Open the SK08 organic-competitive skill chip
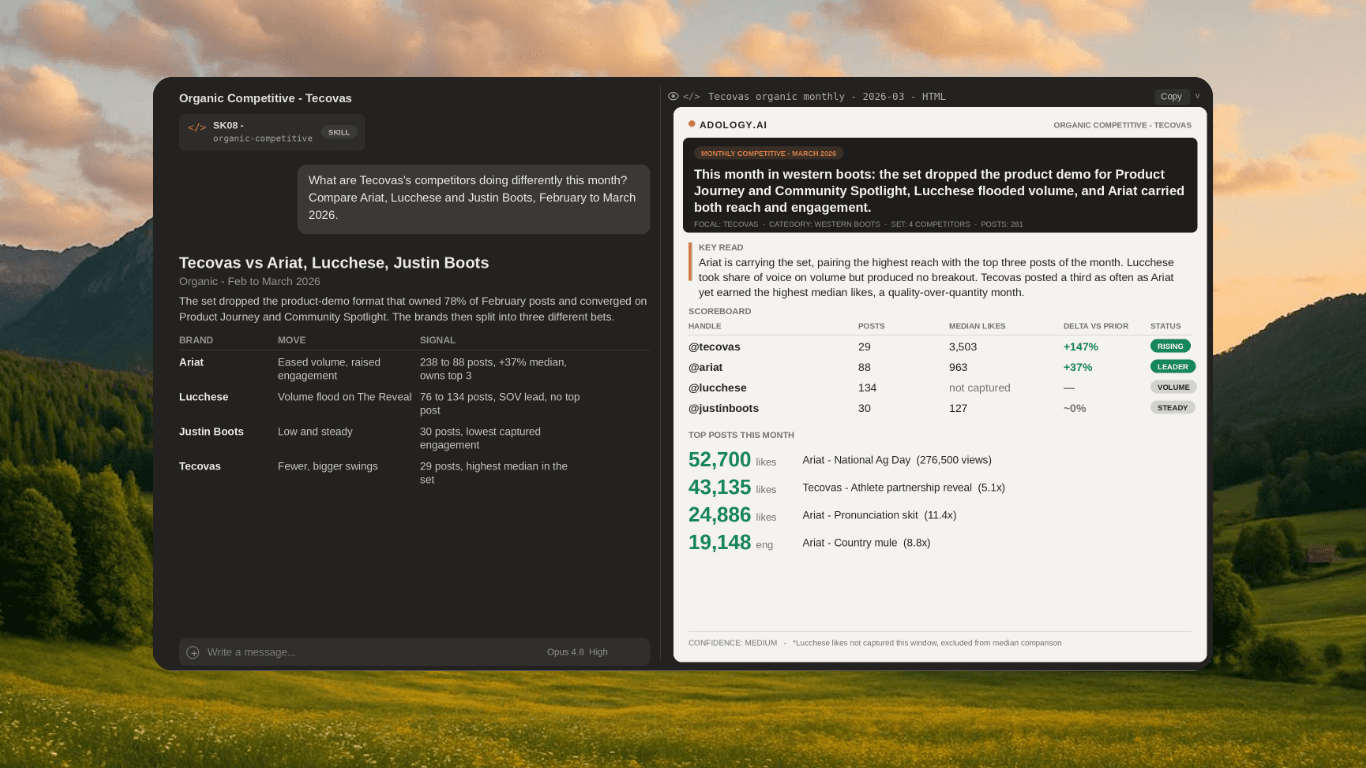1366x768 pixels. tap(272, 132)
